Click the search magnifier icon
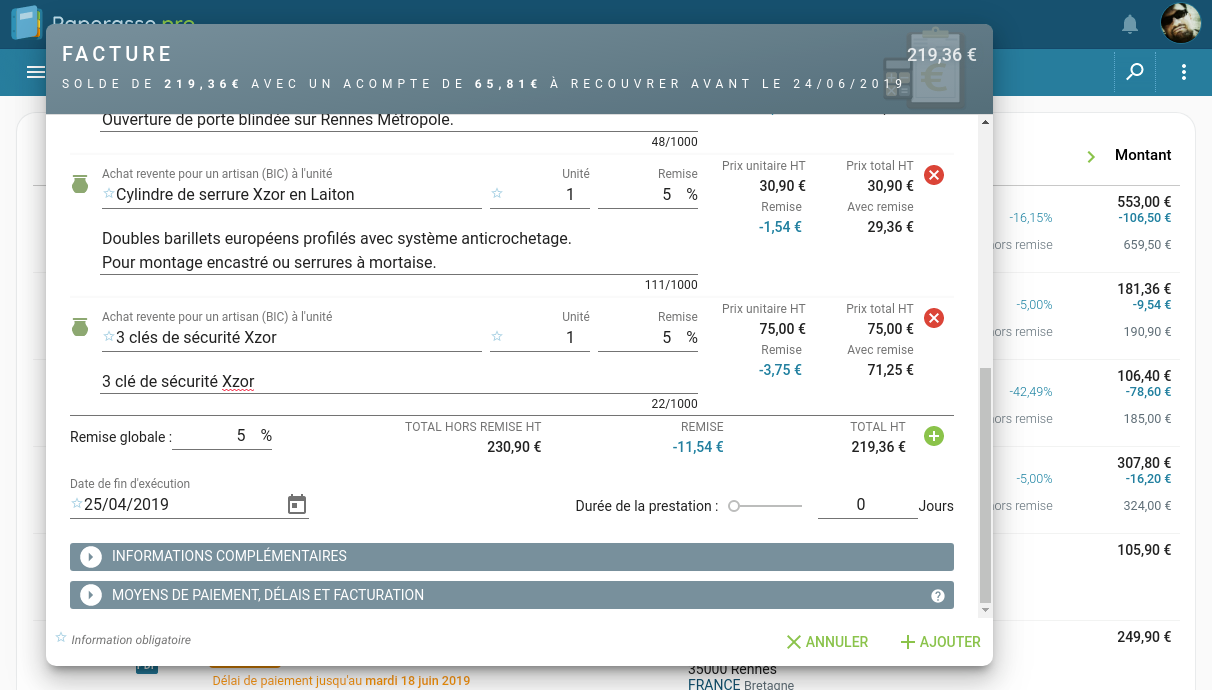 pyautogui.click(x=1135, y=72)
